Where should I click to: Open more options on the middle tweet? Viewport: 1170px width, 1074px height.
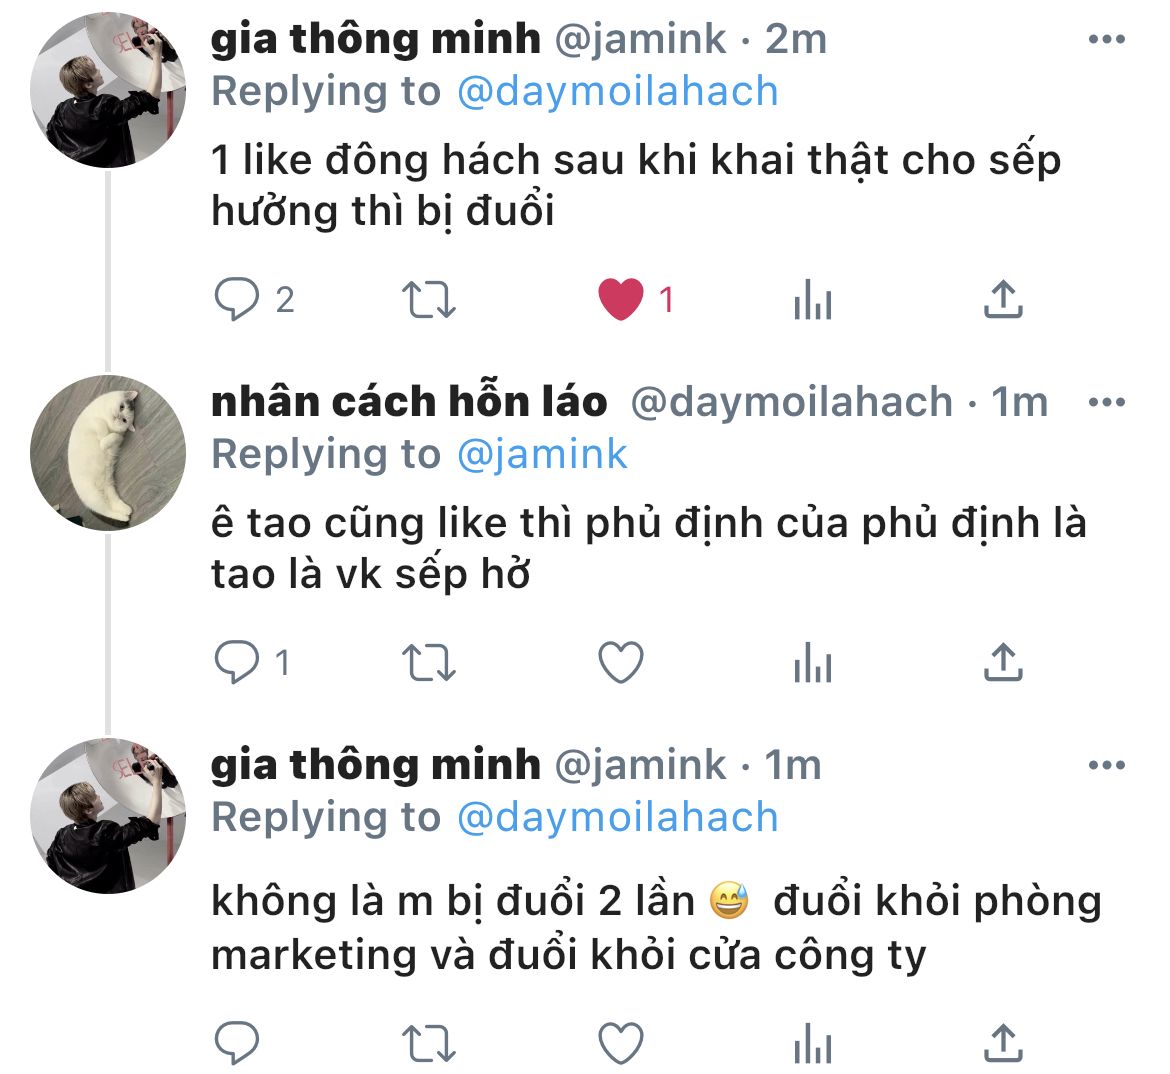1107,402
